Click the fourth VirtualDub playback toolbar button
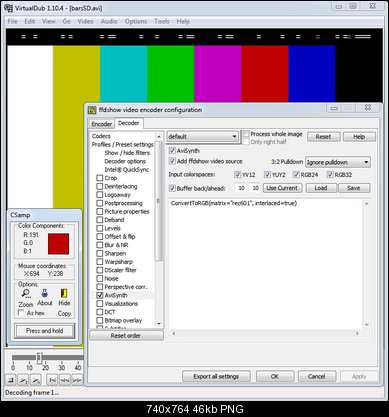The width and height of the screenshot is (389, 417). pos(52,379)
